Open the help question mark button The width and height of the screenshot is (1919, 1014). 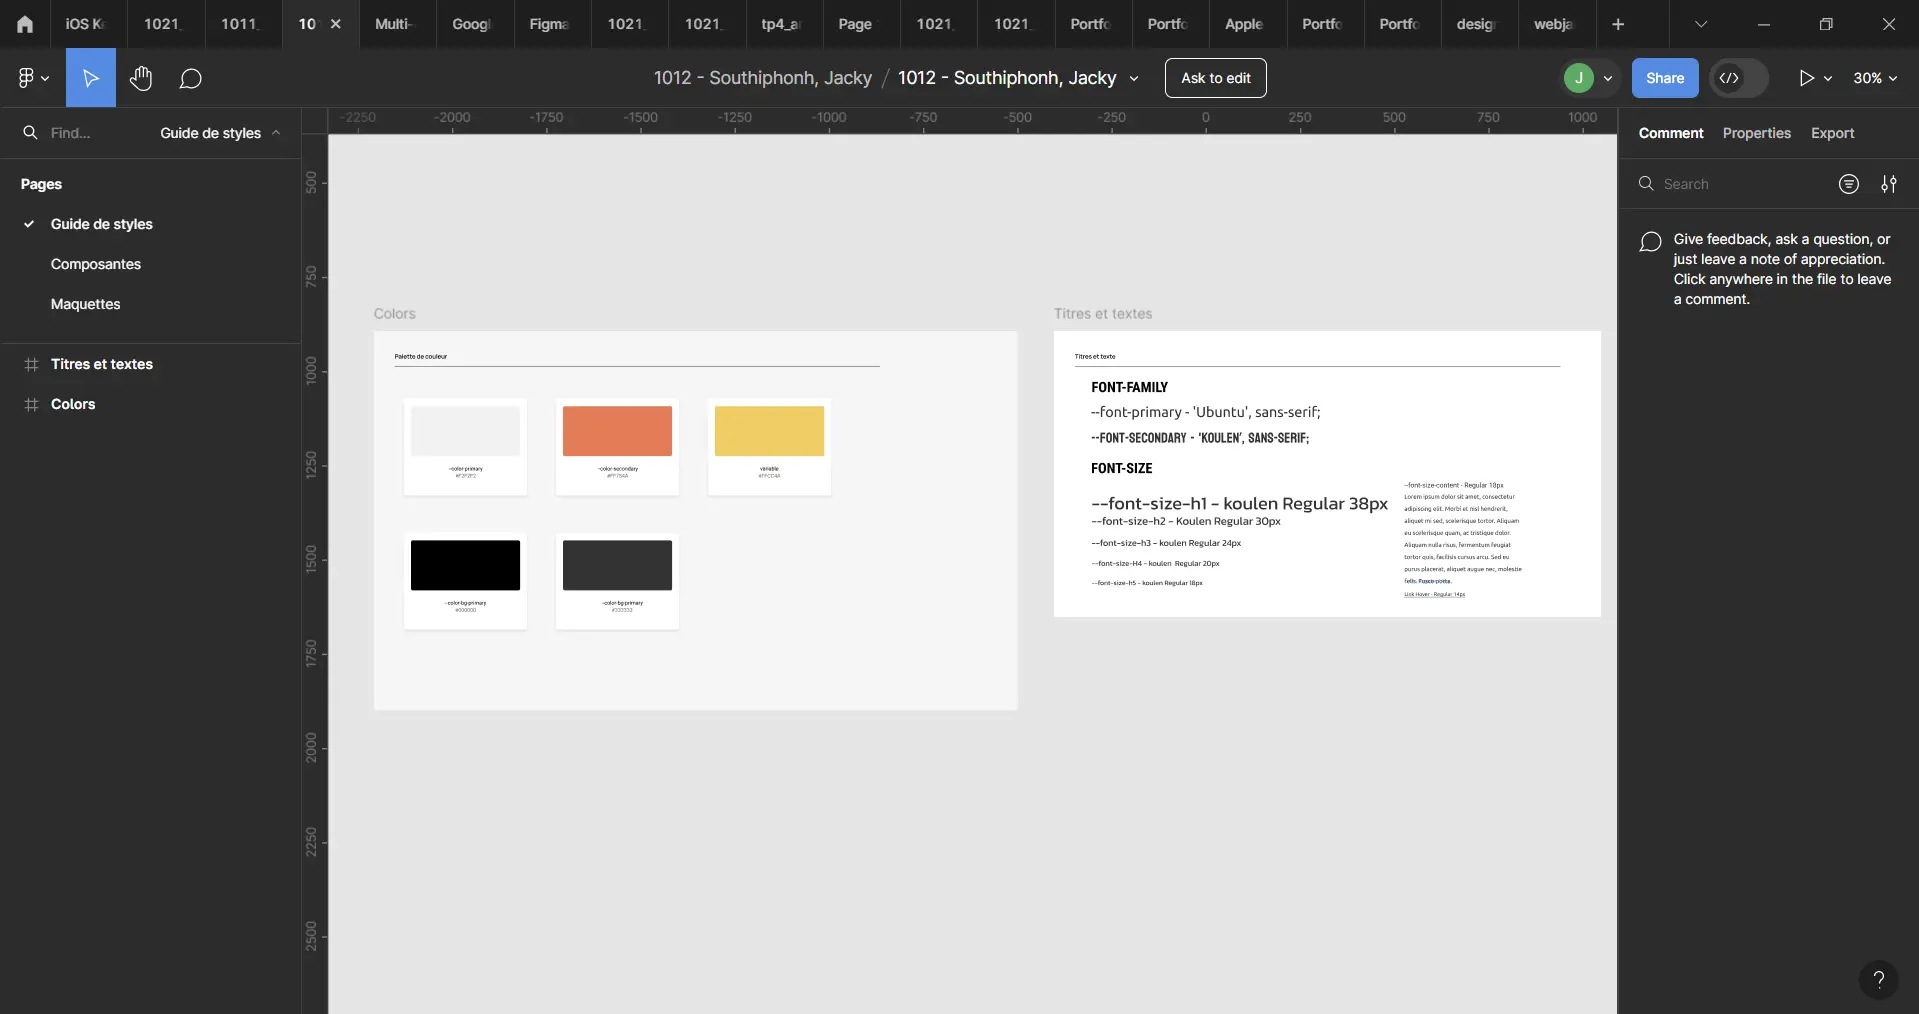[1878, 980]
